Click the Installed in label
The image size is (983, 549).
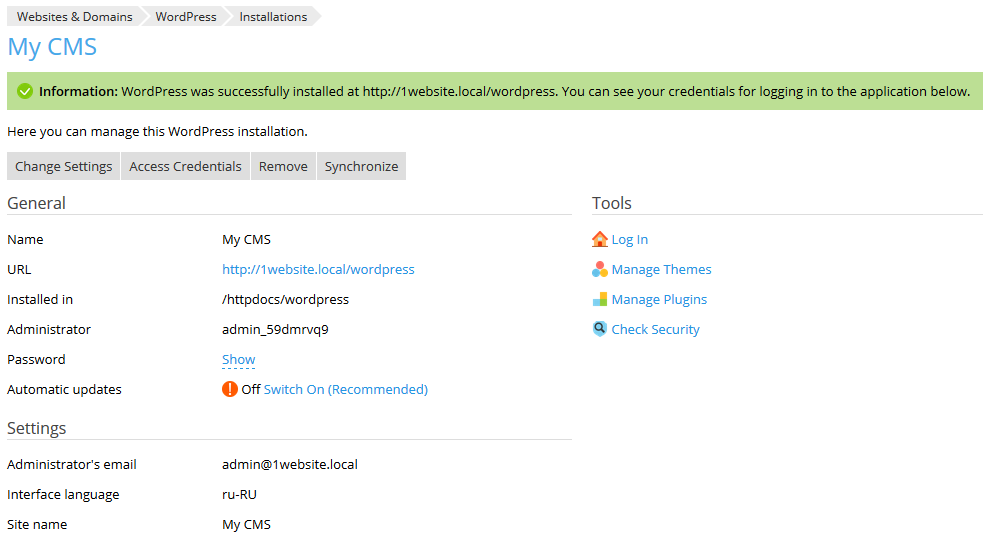click(39, 300)
